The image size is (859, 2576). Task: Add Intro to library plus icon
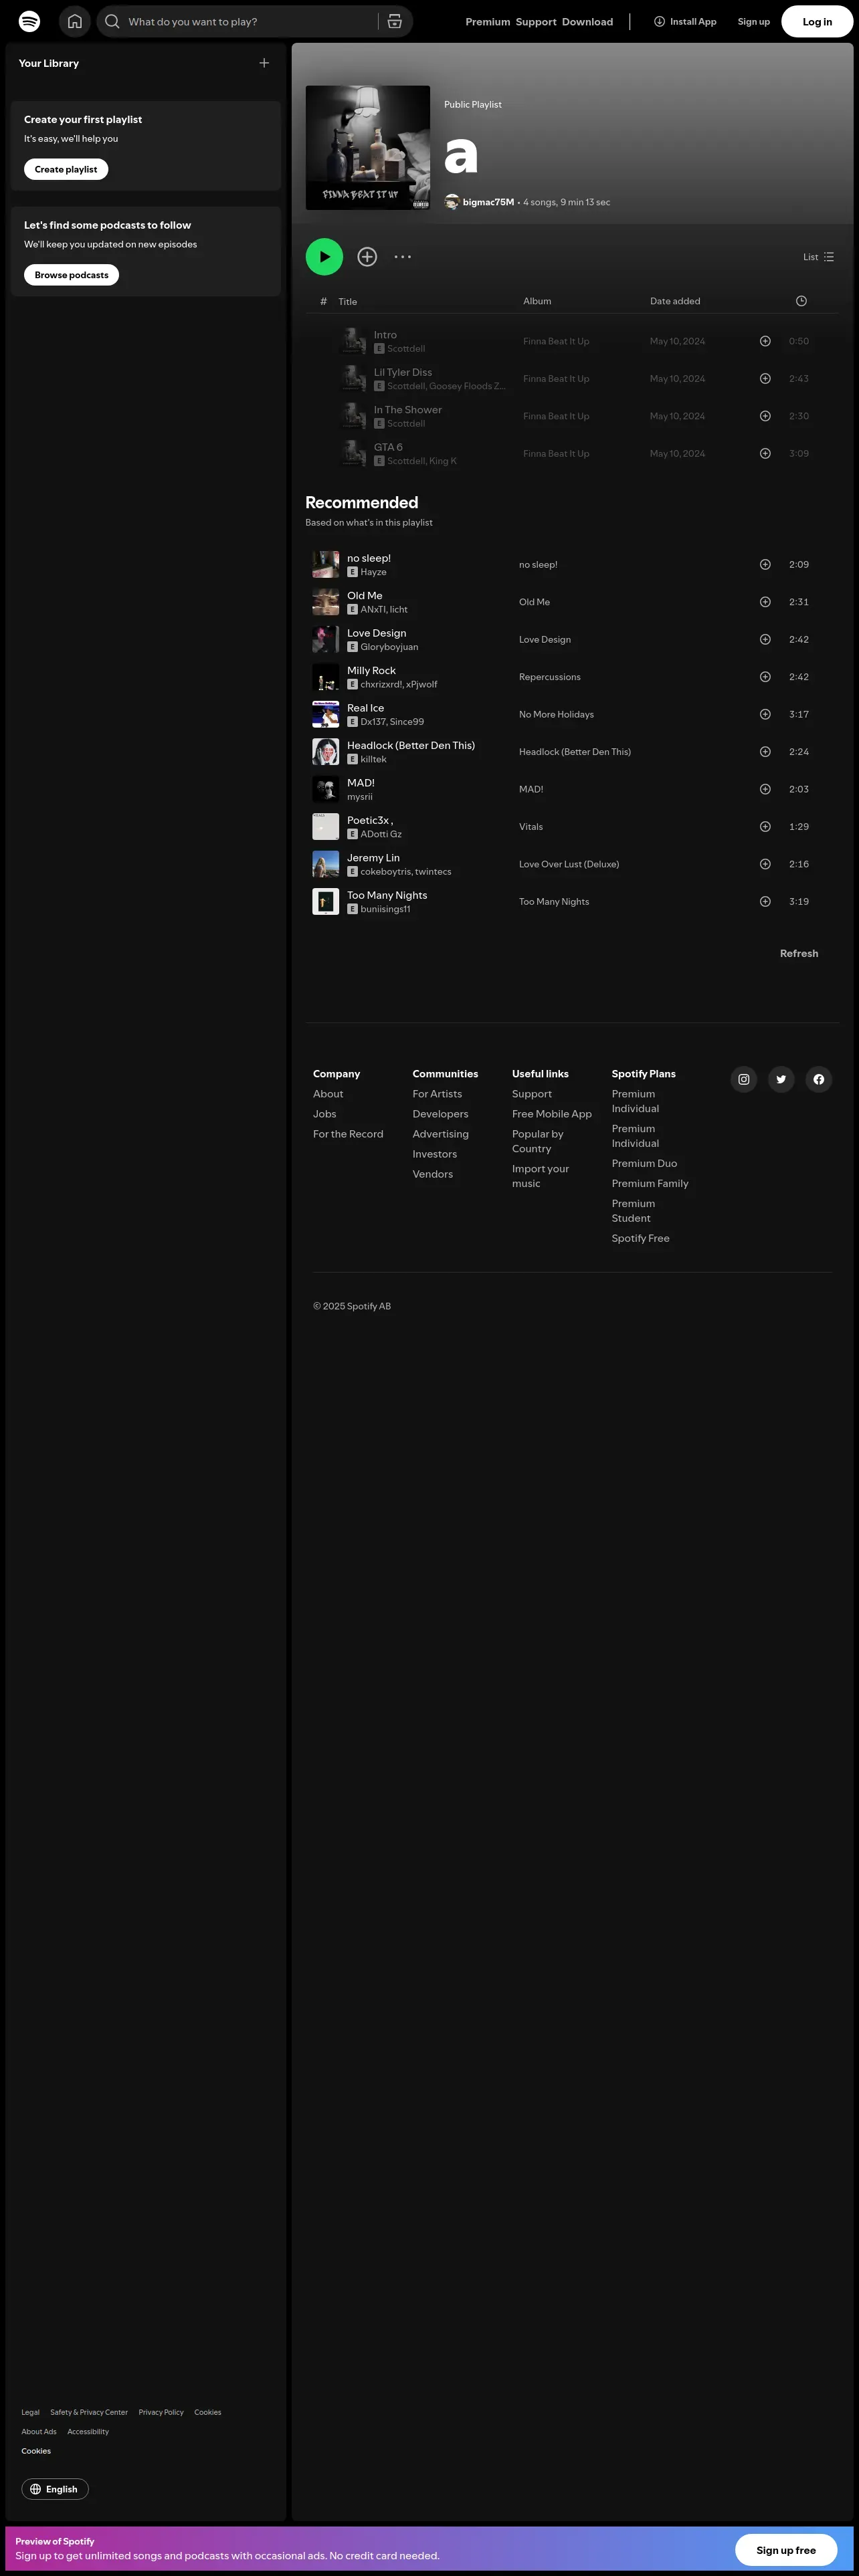coord(765,341)
